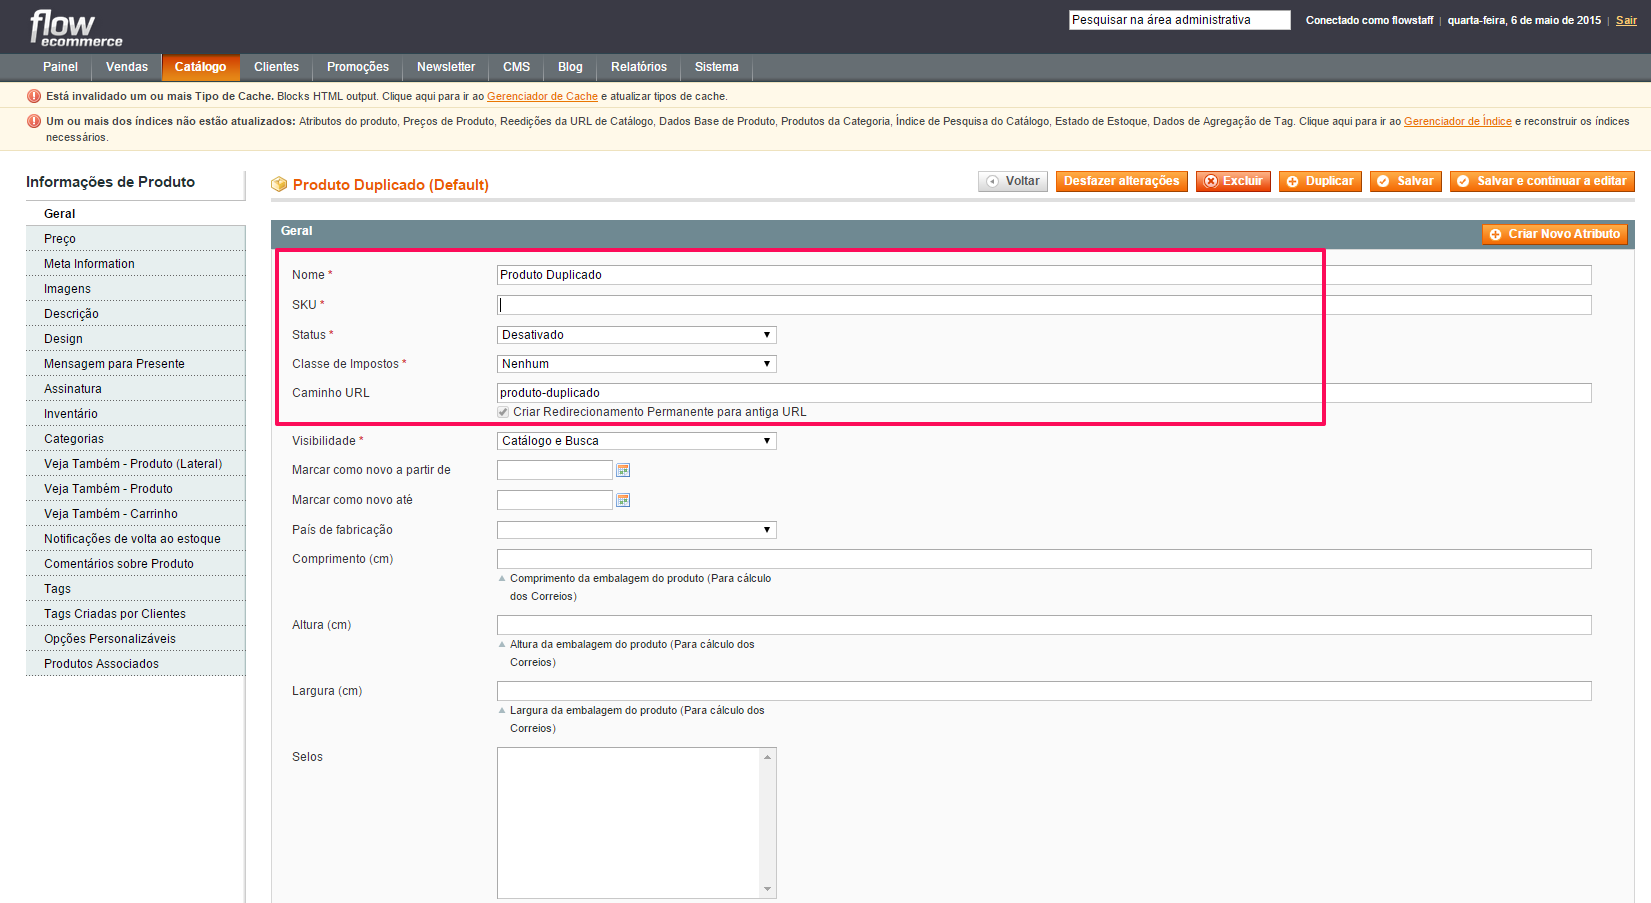1651x903 pixels.
Task: Click the Voltar button
Action: 1013,181
